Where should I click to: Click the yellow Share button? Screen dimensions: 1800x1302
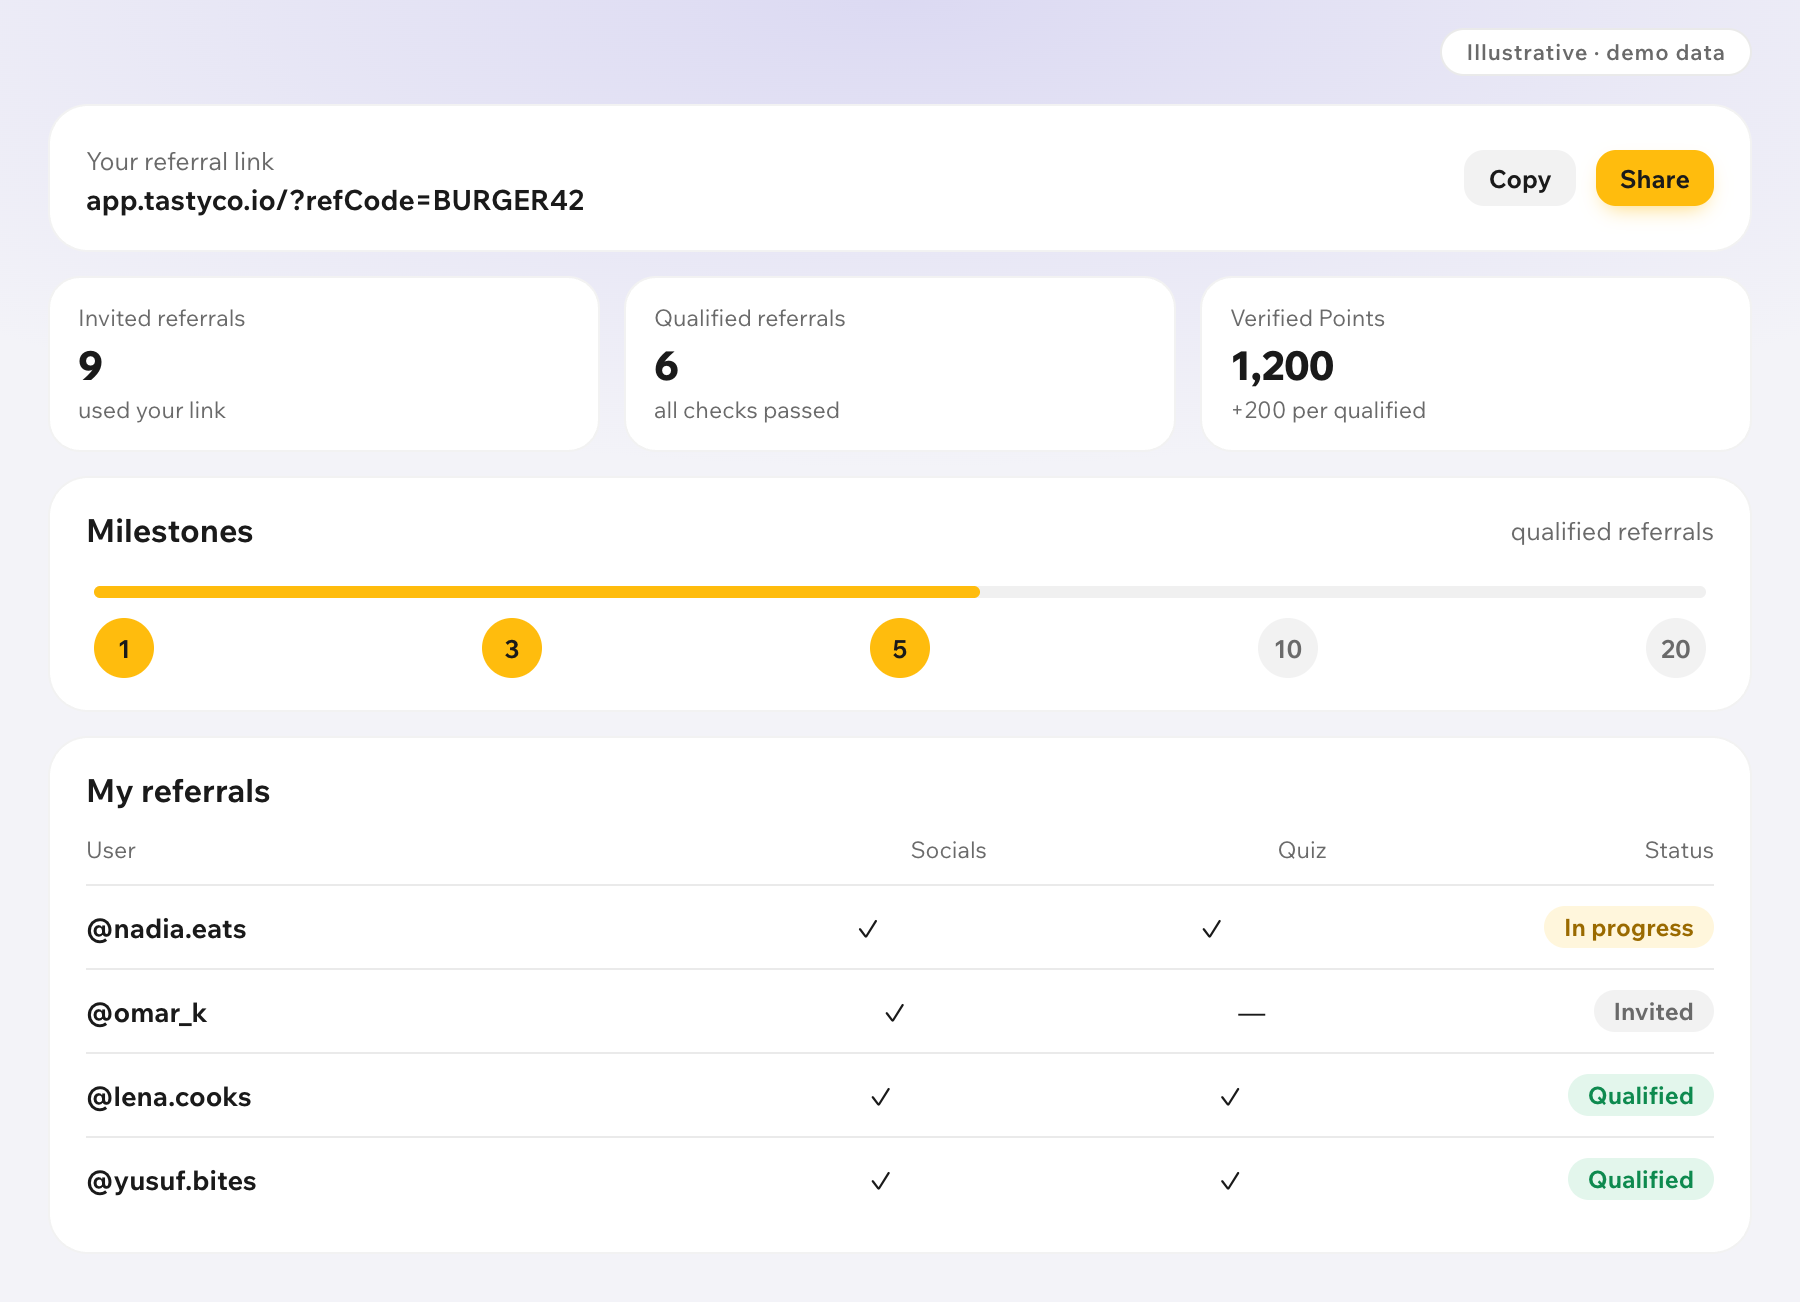click(x=1654, y=179)
